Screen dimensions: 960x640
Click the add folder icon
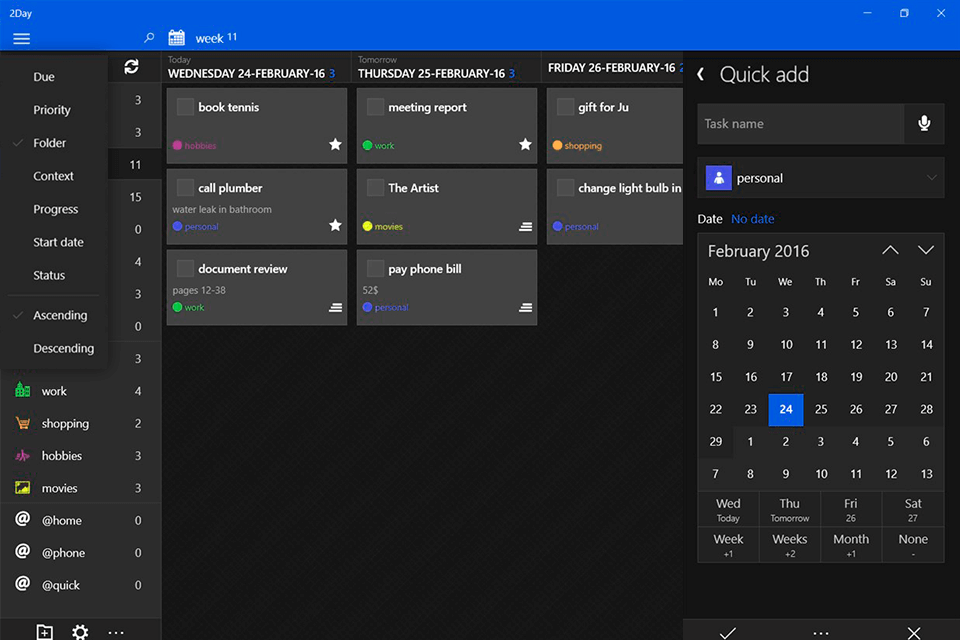[45, 631]
